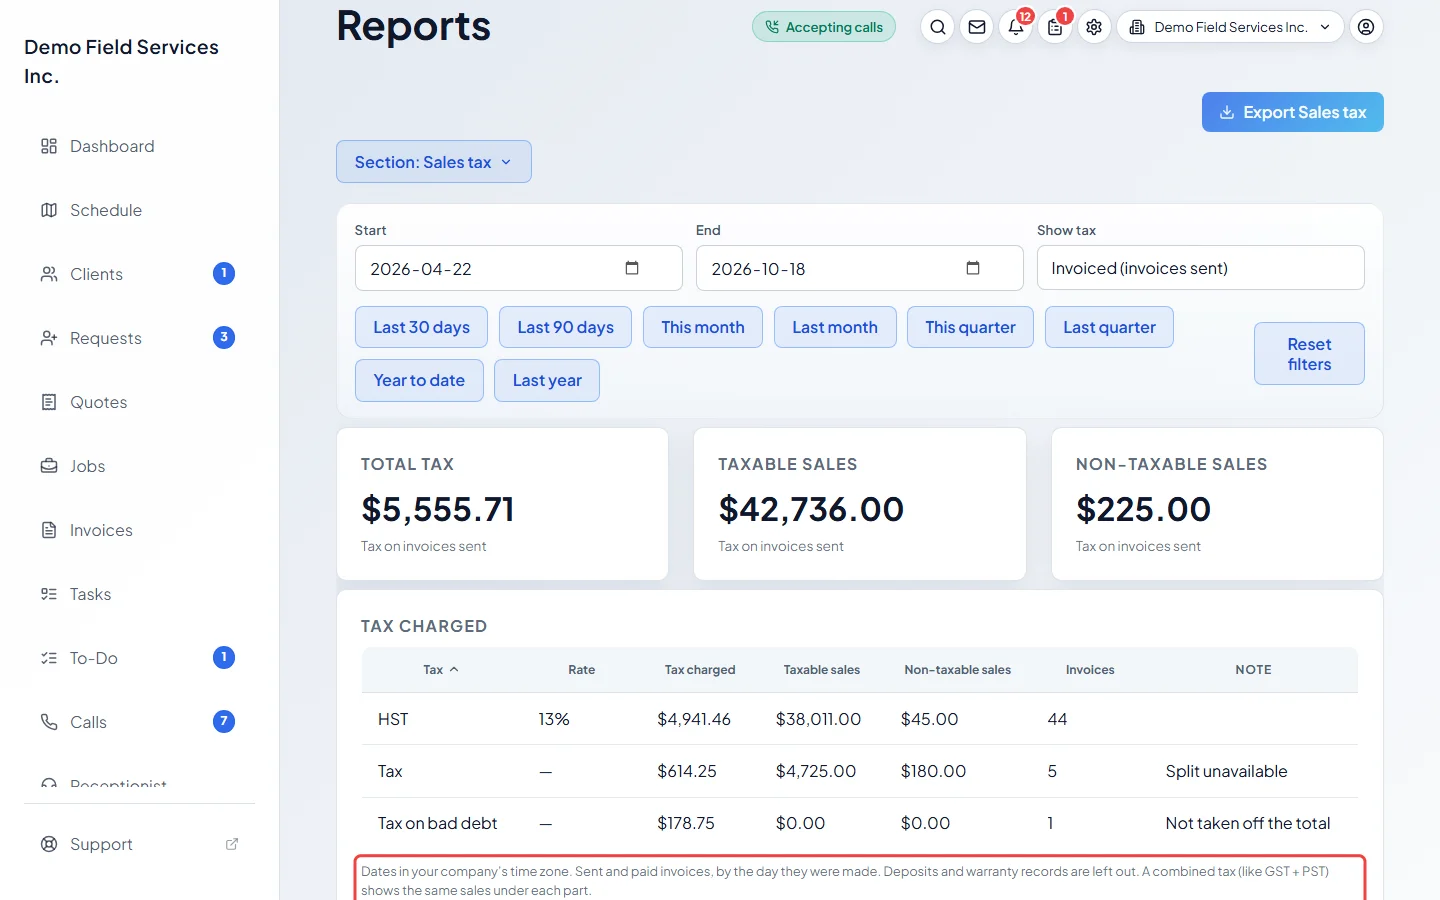This screenshot has height=900, width=1440.
Task: Select the This month preset
Action: (703, 327)
